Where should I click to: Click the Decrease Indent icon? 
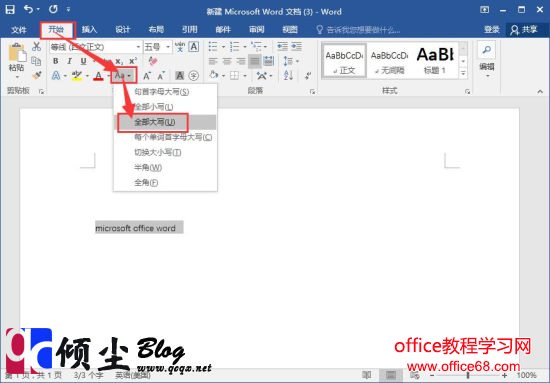(x=282, y=47)
